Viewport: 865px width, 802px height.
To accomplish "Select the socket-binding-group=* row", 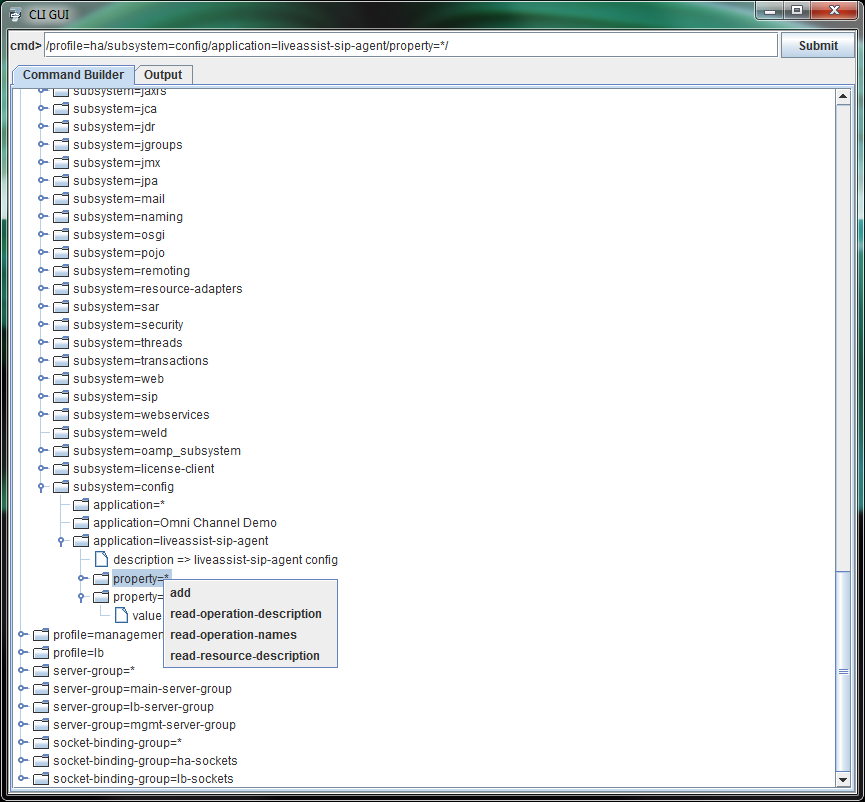I will 118,743.
